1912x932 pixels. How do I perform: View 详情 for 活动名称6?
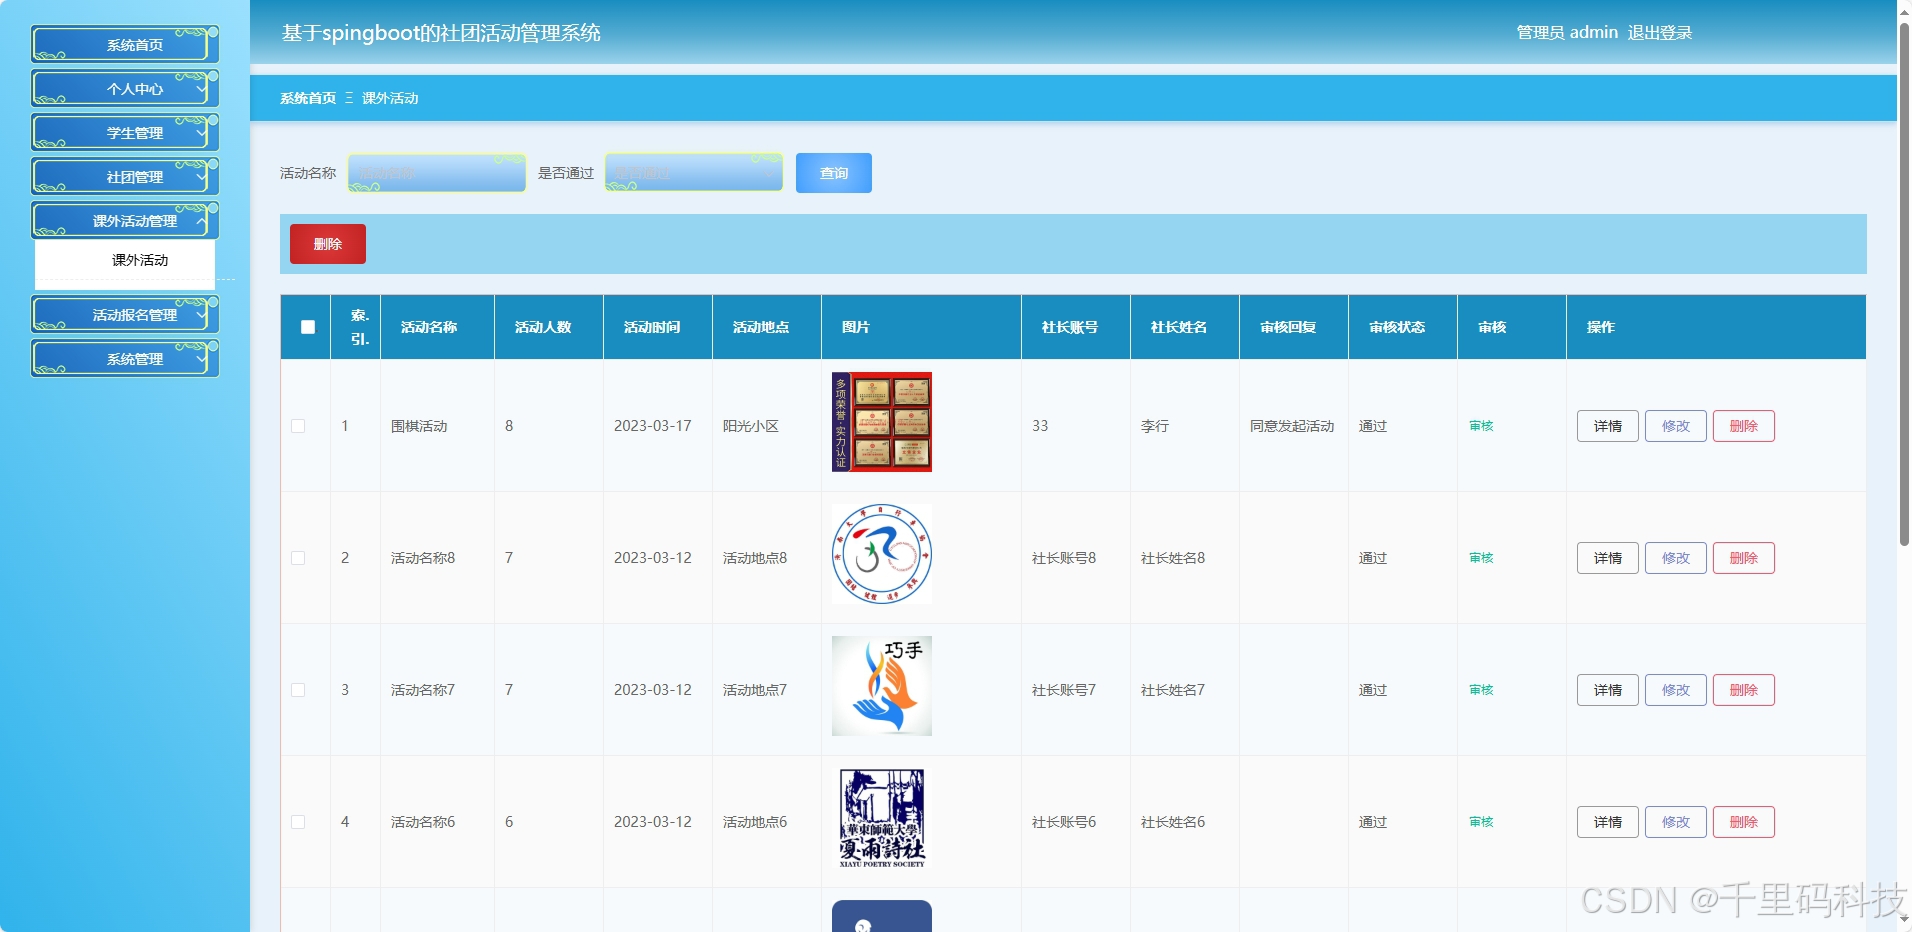1608,822
